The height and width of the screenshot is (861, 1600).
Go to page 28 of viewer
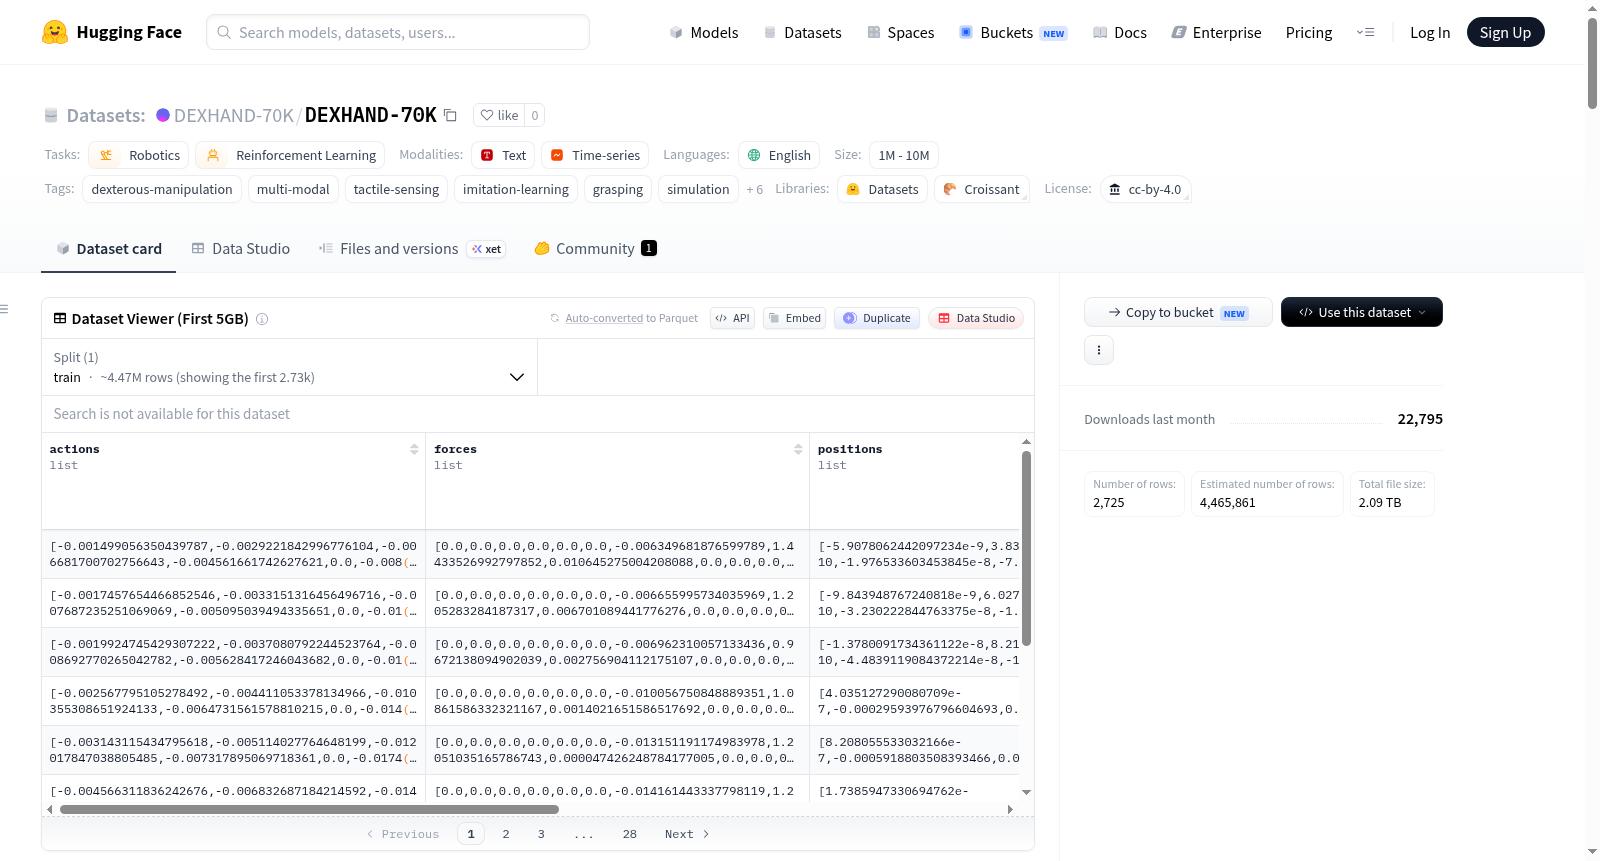click(630, 834)
